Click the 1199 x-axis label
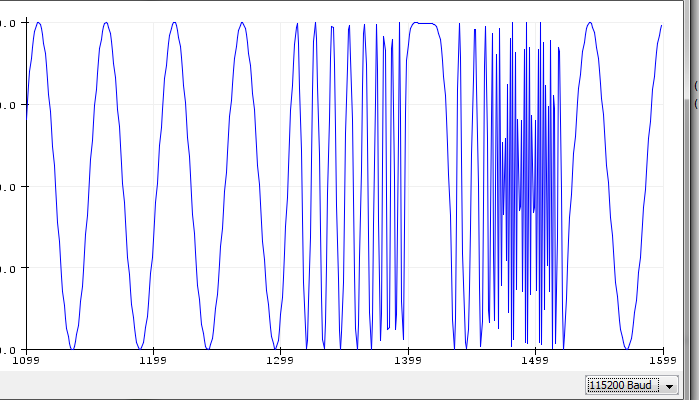699x400 pixels. (153, 360)
